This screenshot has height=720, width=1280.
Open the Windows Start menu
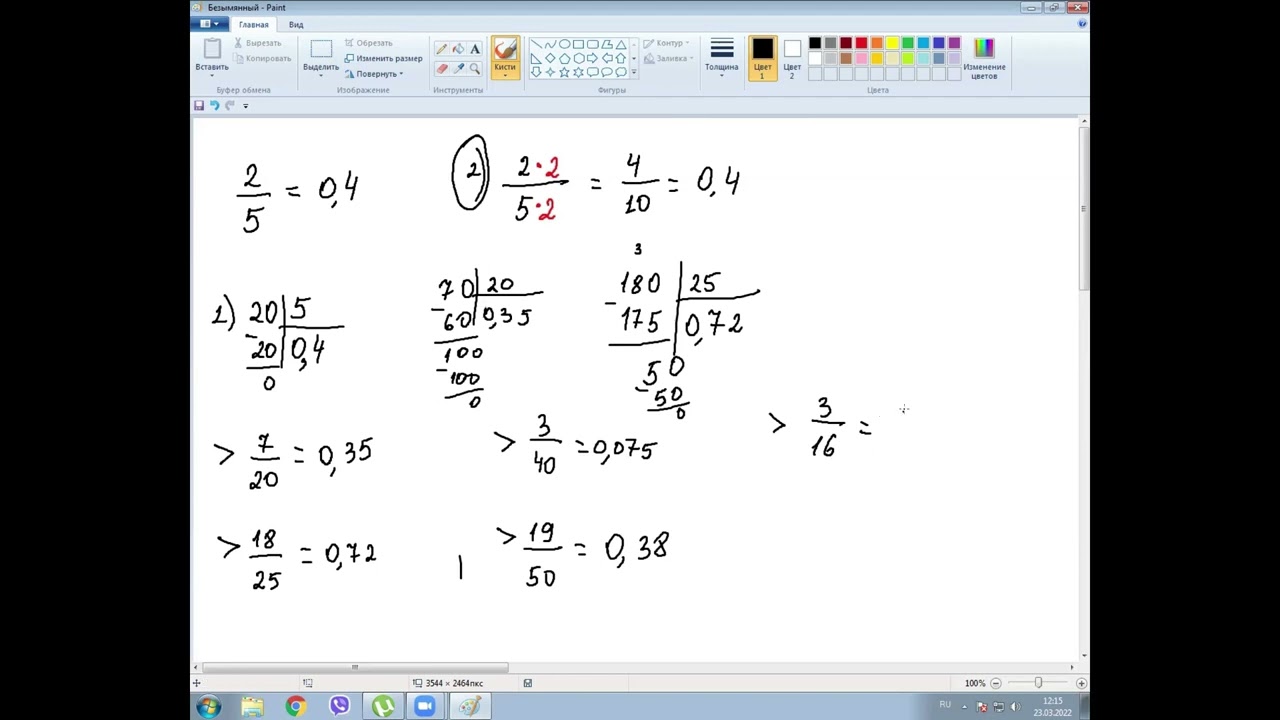tap(208, 707)
